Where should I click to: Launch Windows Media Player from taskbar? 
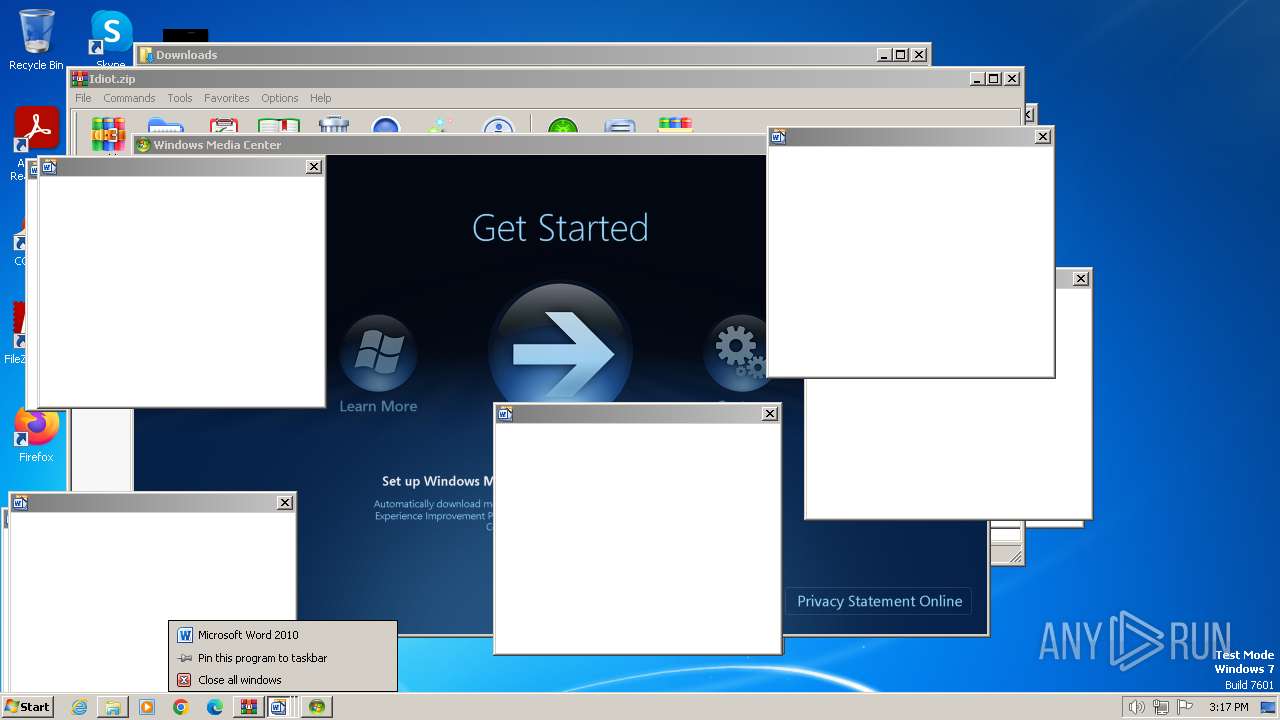147,707
